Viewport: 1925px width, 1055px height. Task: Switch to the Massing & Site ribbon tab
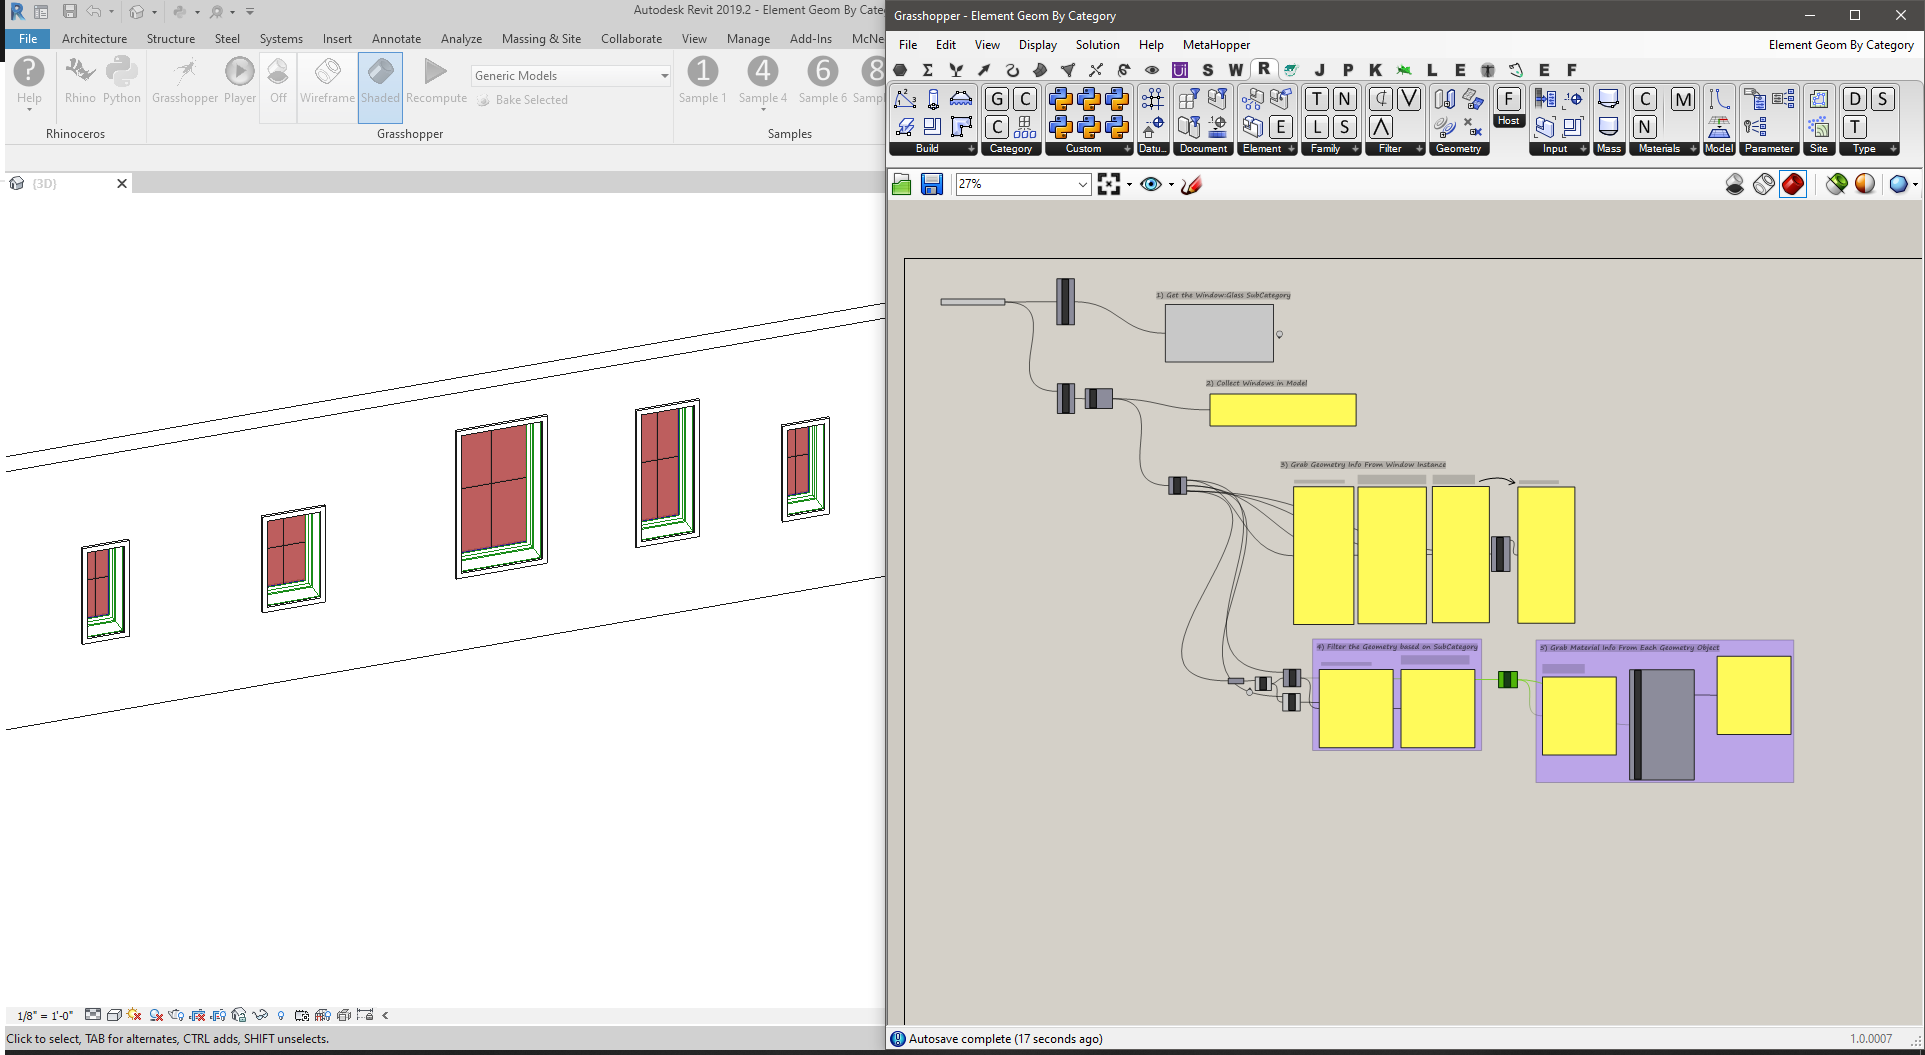[x=541, y=39]
